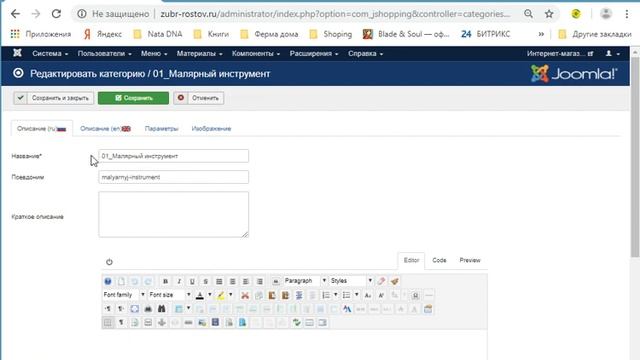Click the Cleanup code broom icon

[394, 281]
